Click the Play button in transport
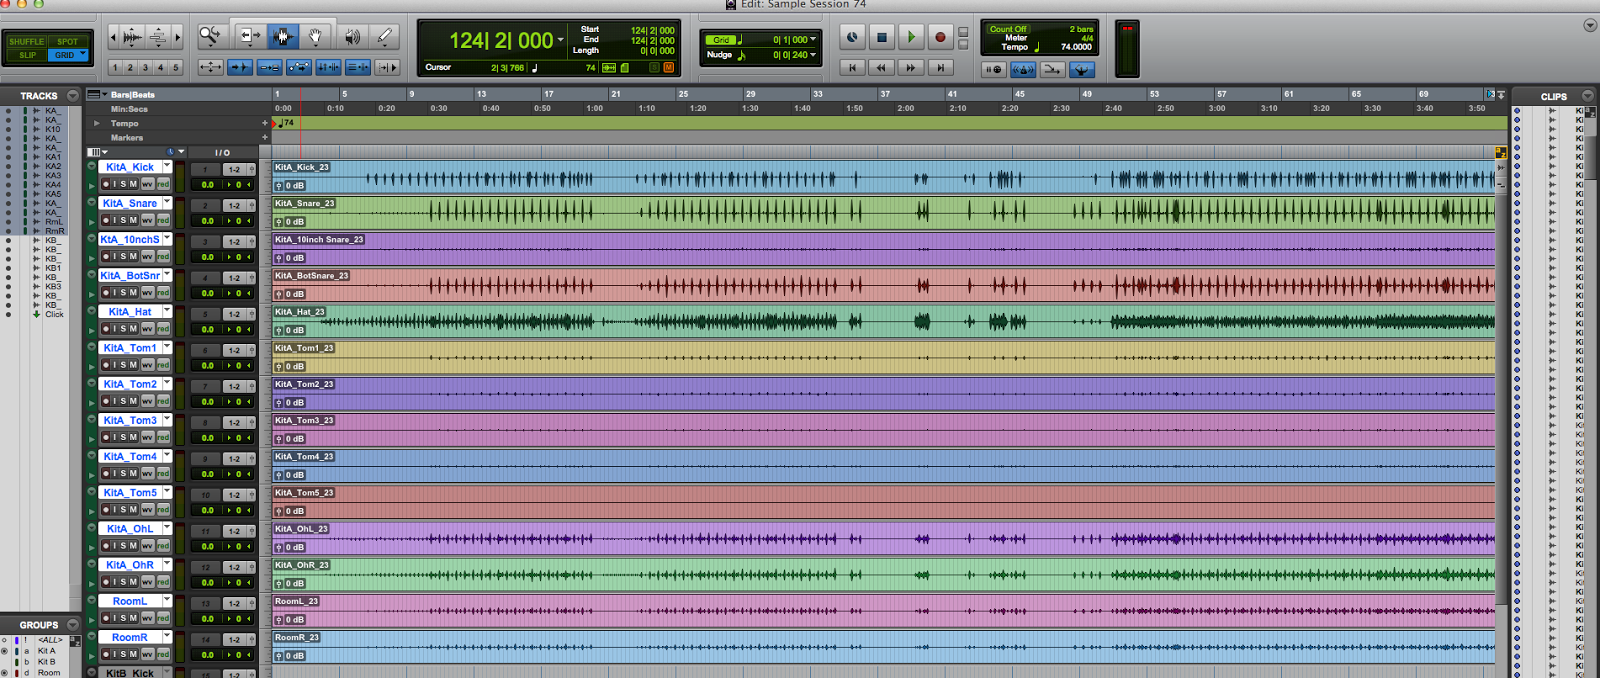 (x=911, y=38)
